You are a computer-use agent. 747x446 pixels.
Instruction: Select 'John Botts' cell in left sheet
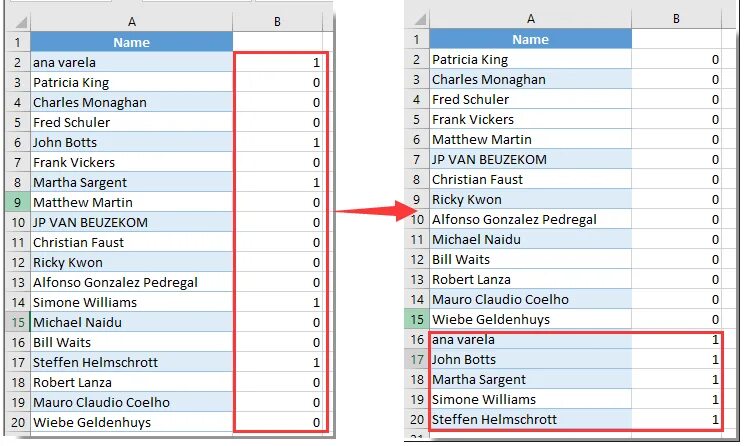131,142
